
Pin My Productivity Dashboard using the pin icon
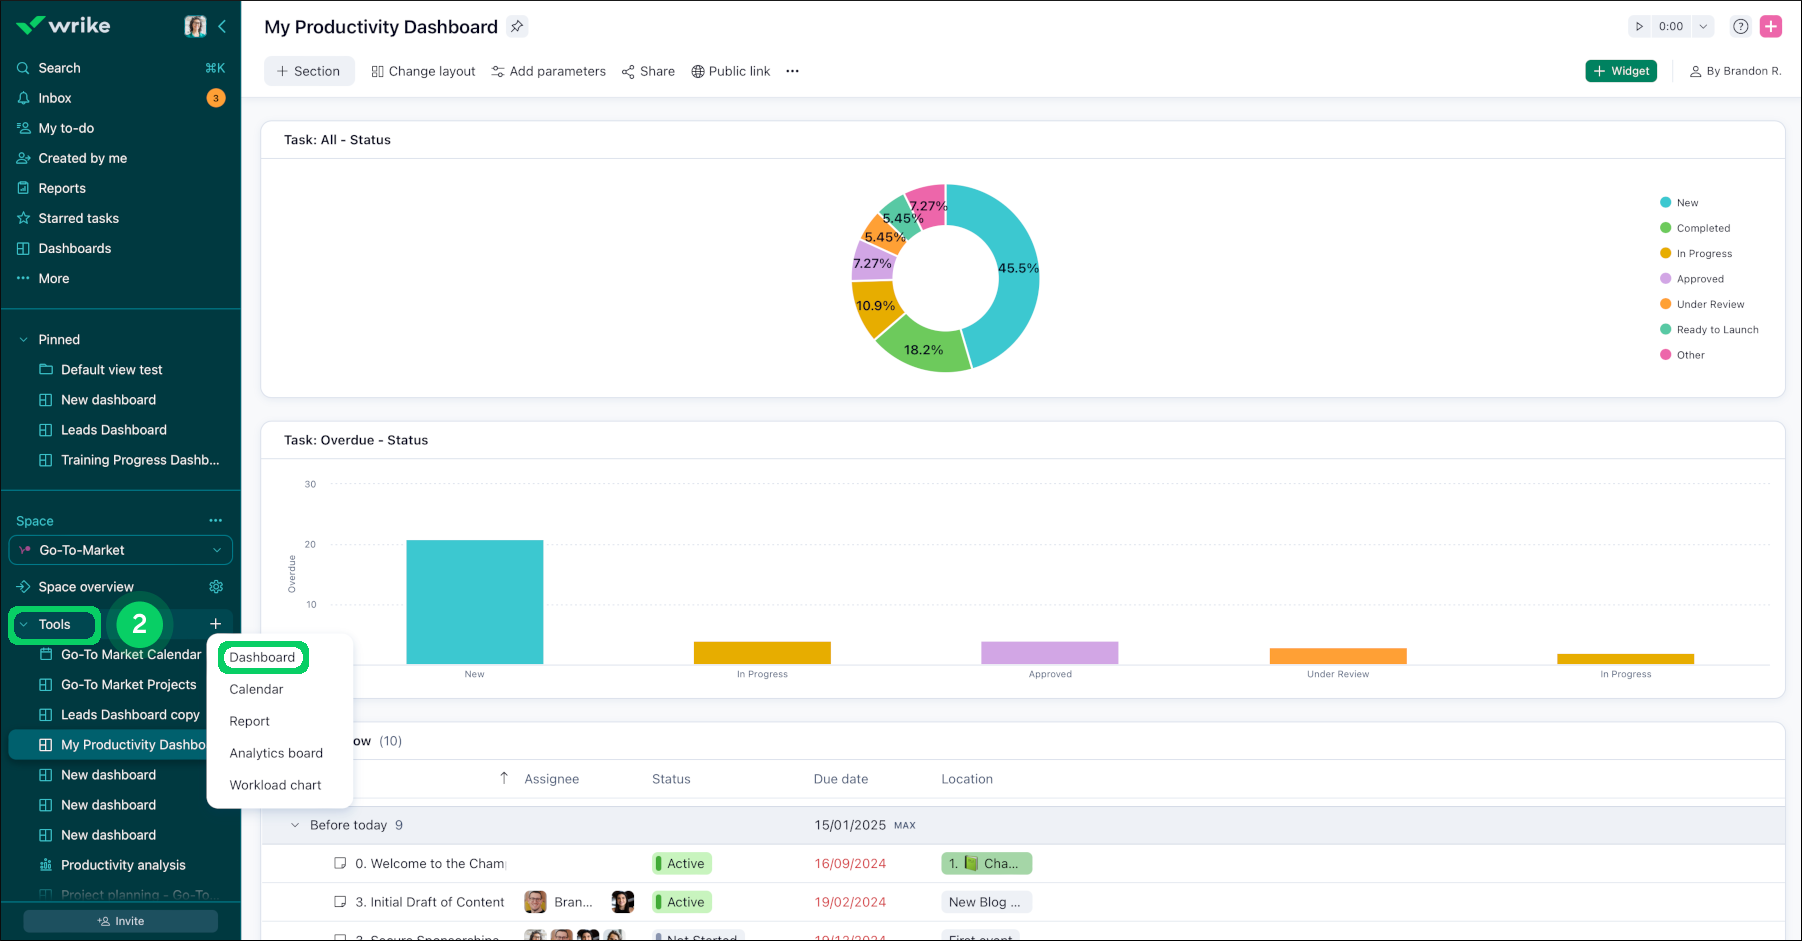click(x=518, y=27)
